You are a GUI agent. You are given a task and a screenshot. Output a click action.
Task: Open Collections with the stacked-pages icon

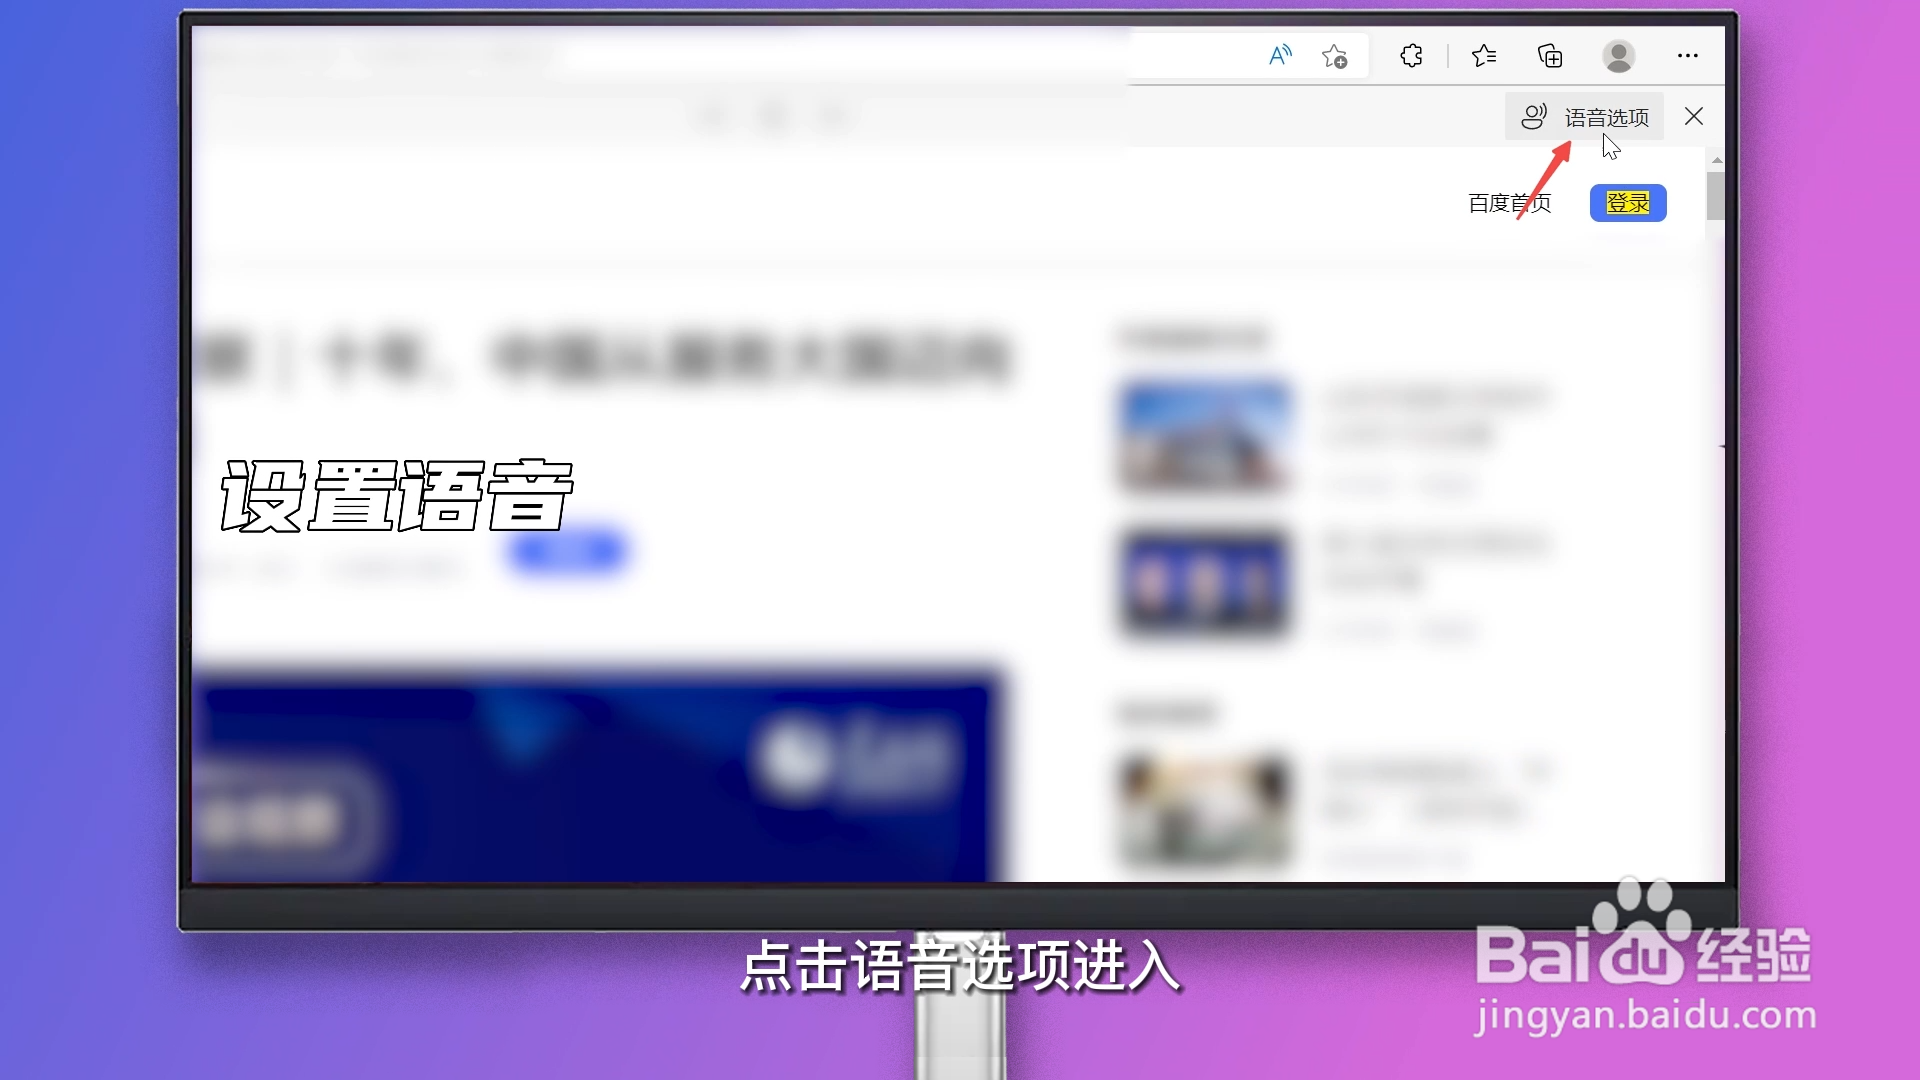(x=1549, y=55)
